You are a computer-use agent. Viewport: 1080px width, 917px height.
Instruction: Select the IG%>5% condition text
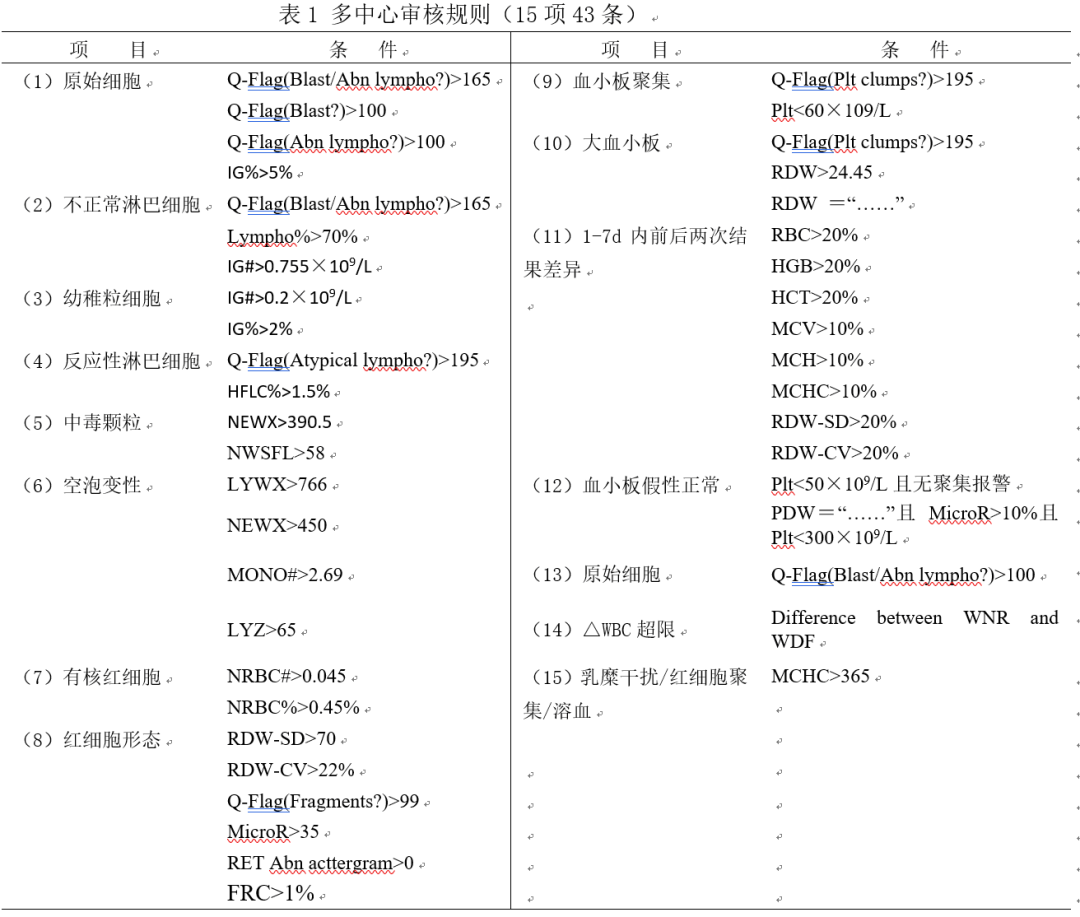[259, 173]
